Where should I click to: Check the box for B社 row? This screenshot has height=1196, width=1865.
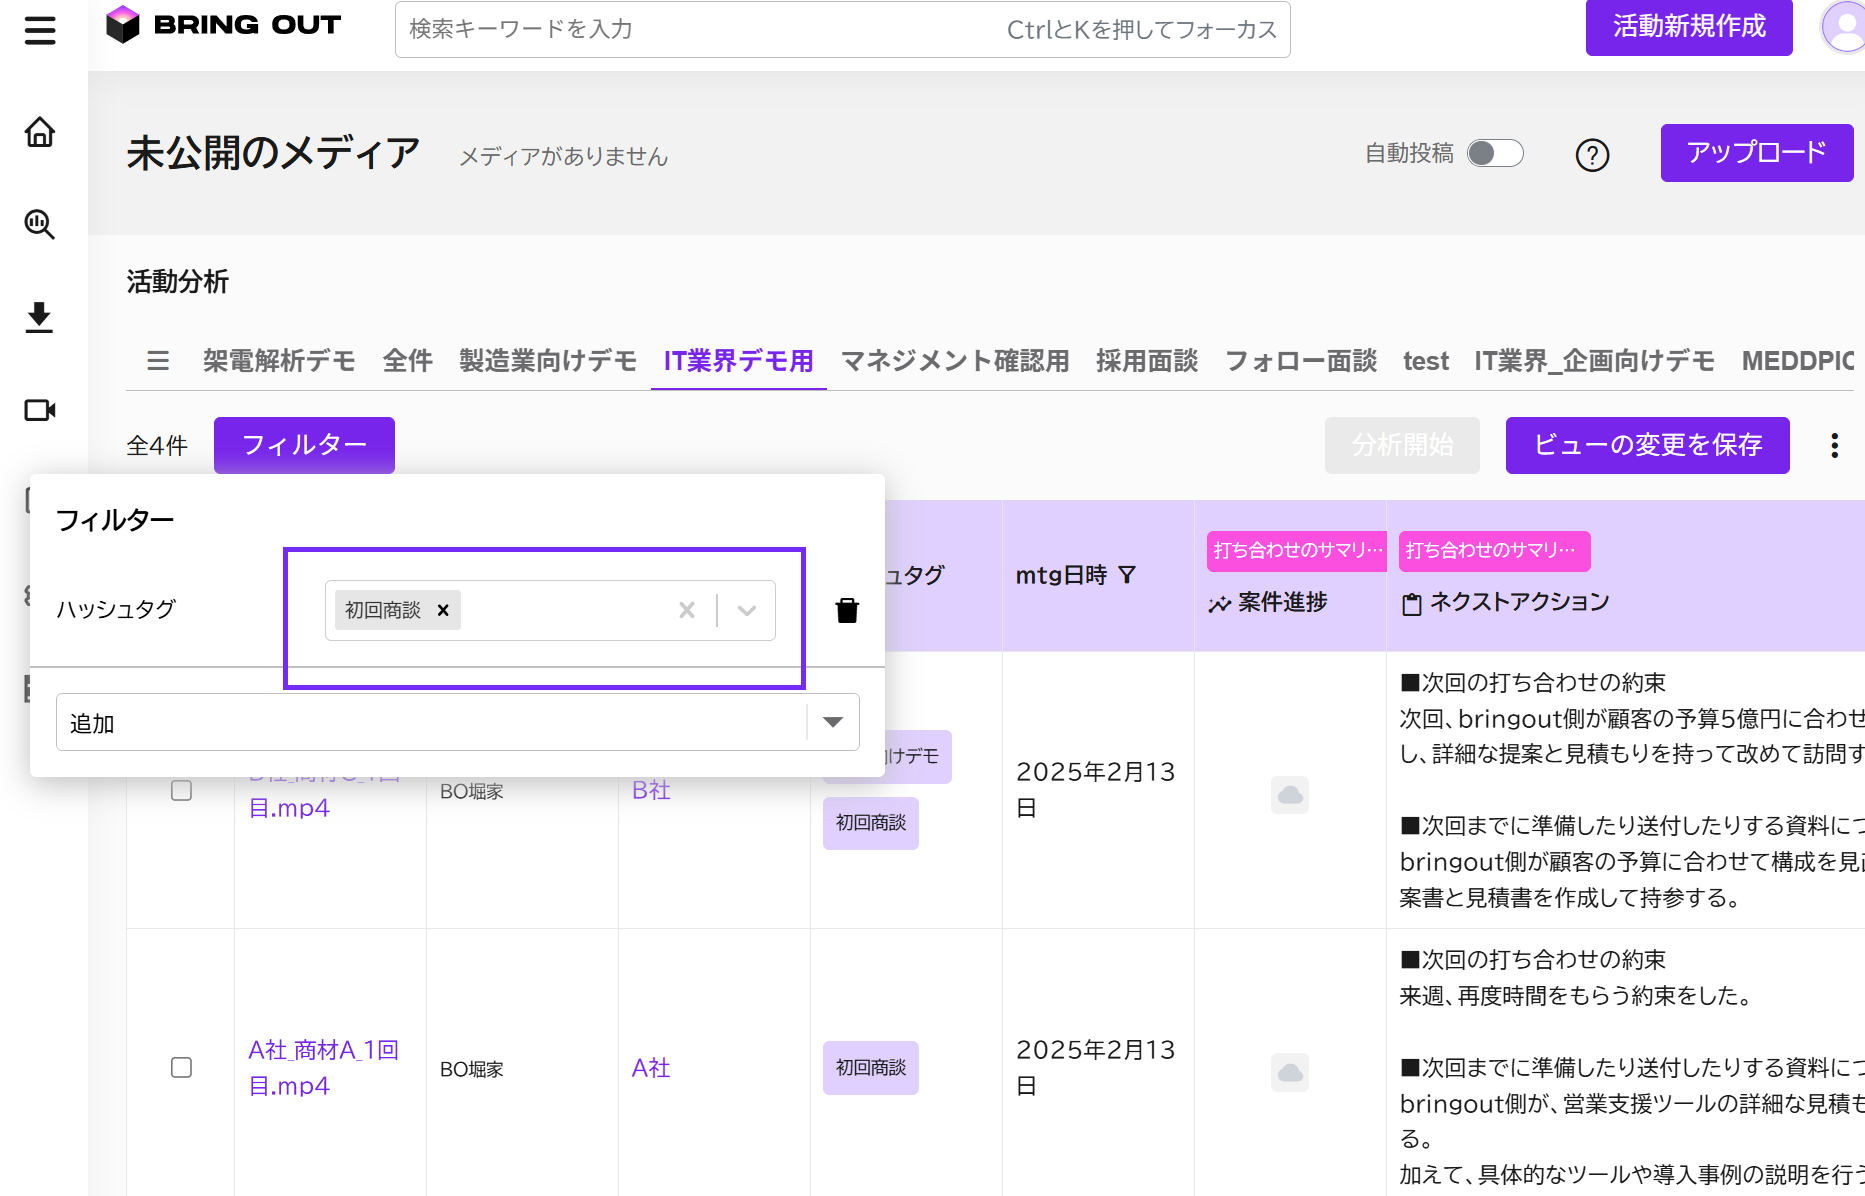pyautogui.click(x=181, y=791)
